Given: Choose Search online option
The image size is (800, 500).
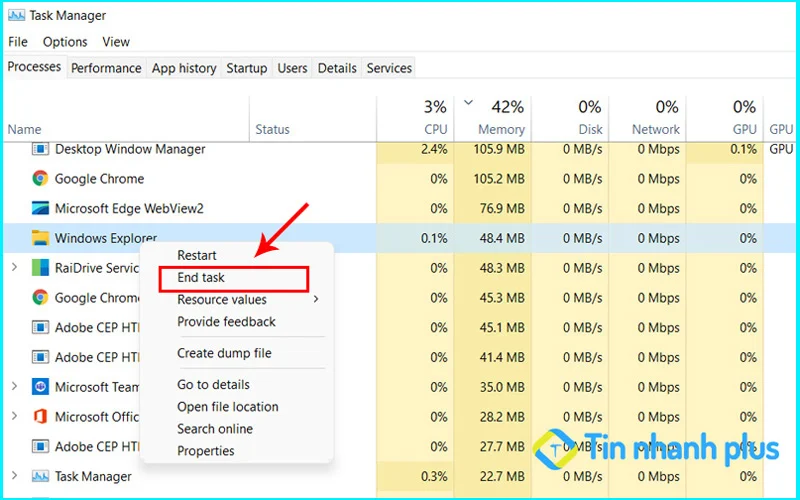Looking at the screenshot, I should 215,429.
